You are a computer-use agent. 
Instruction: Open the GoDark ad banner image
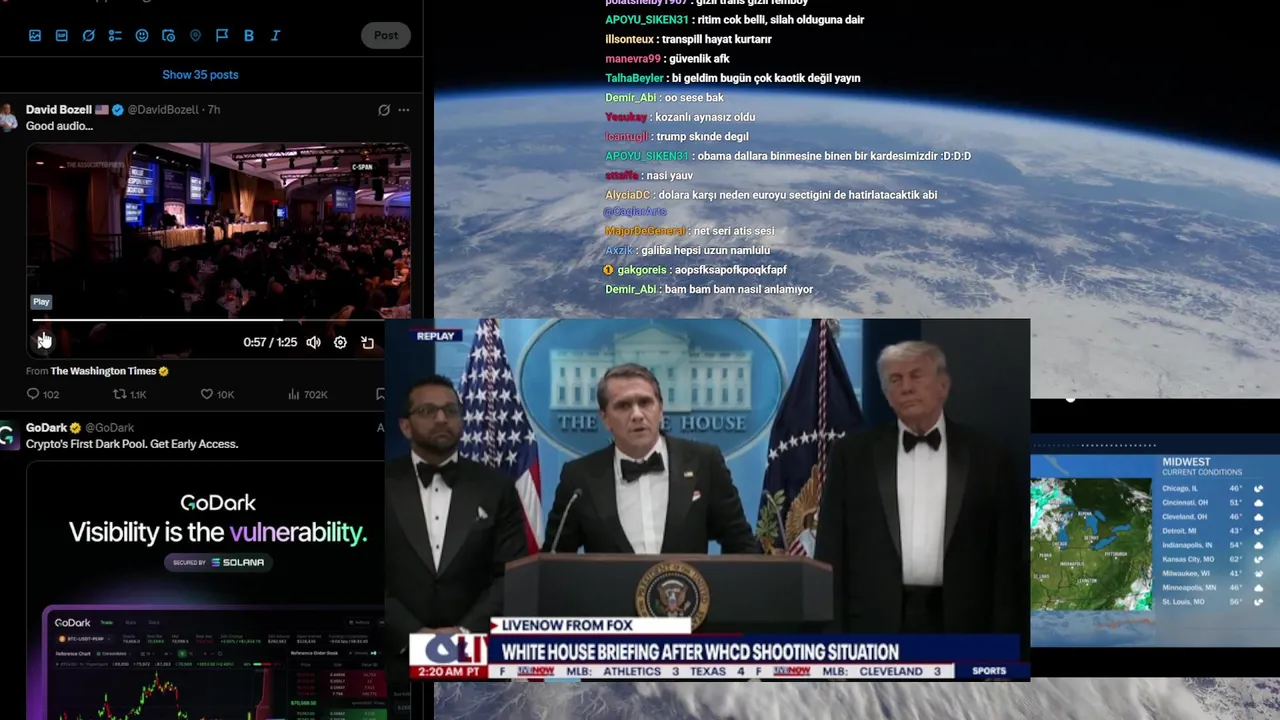point(205,590)
